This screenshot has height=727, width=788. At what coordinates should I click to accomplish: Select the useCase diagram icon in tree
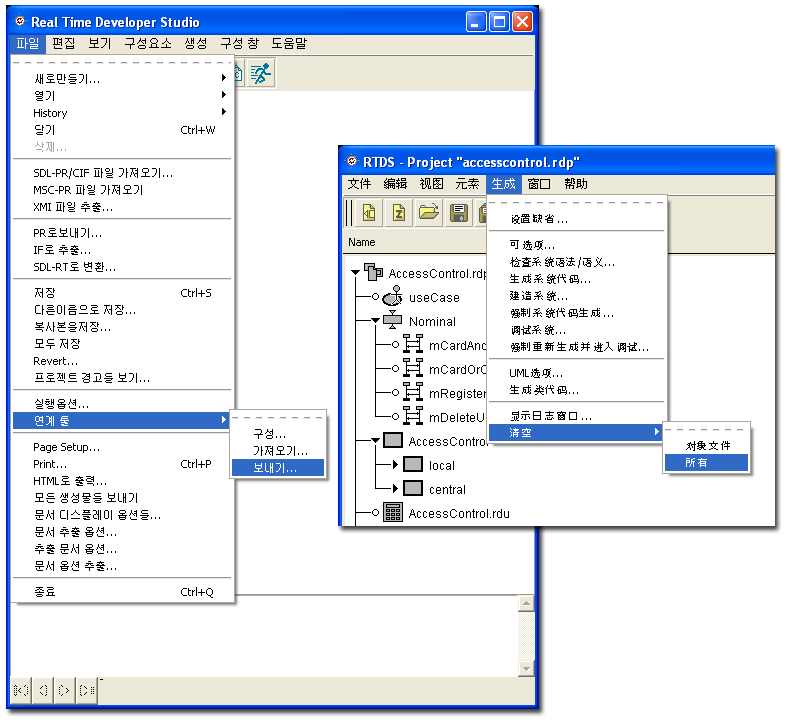393,298
